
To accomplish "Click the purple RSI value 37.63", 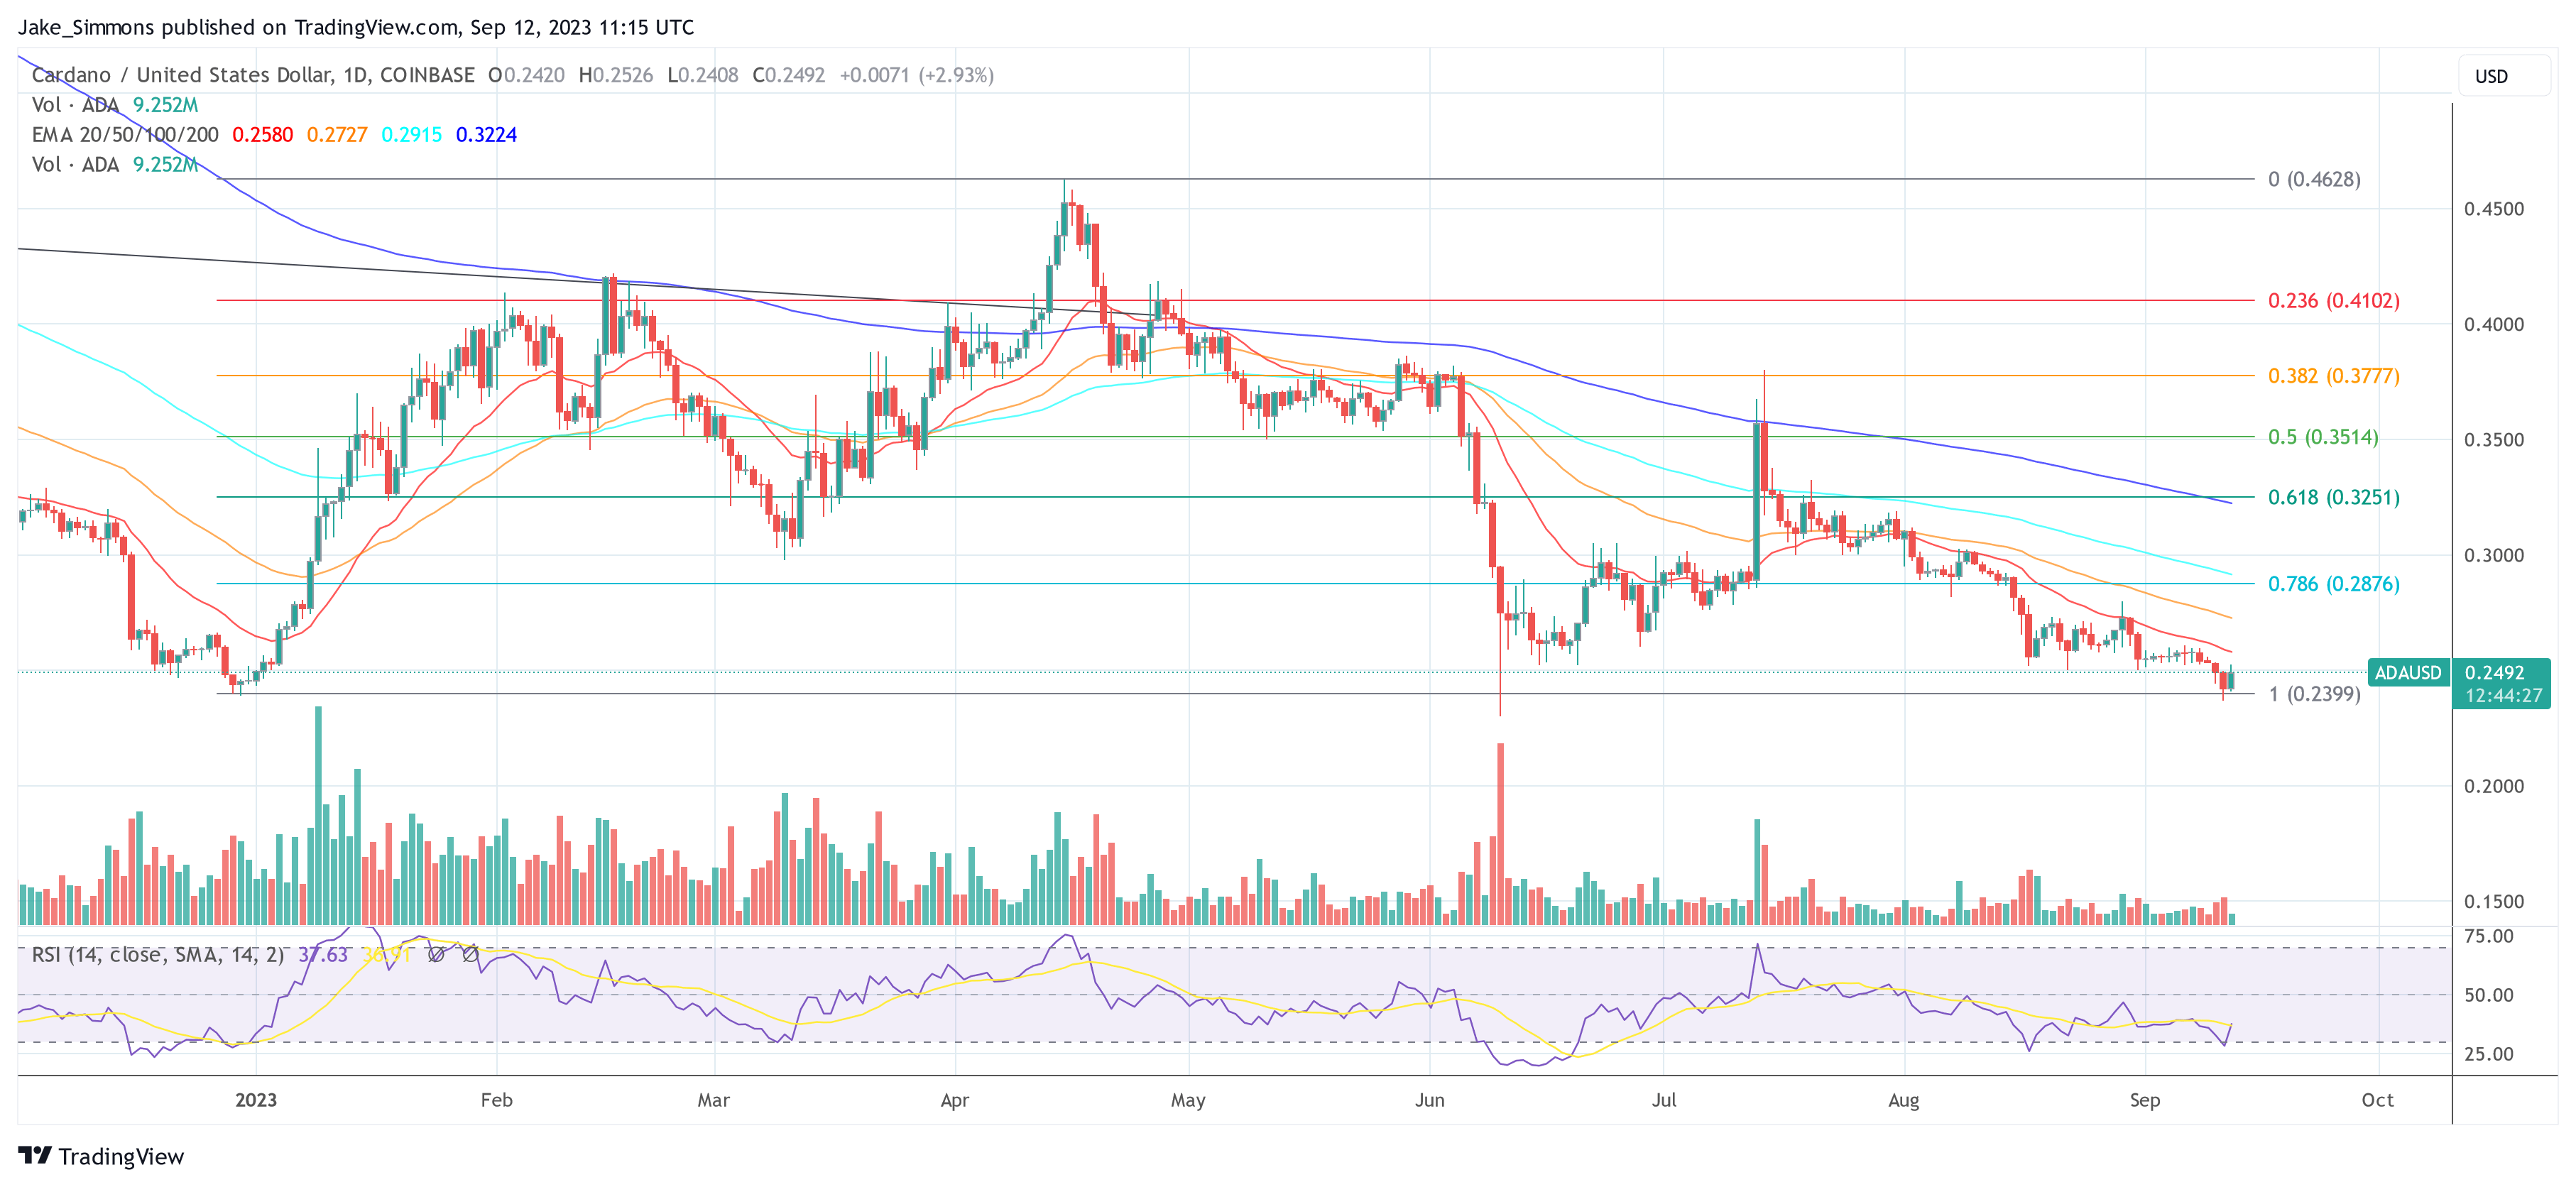I will click(323, 955).
